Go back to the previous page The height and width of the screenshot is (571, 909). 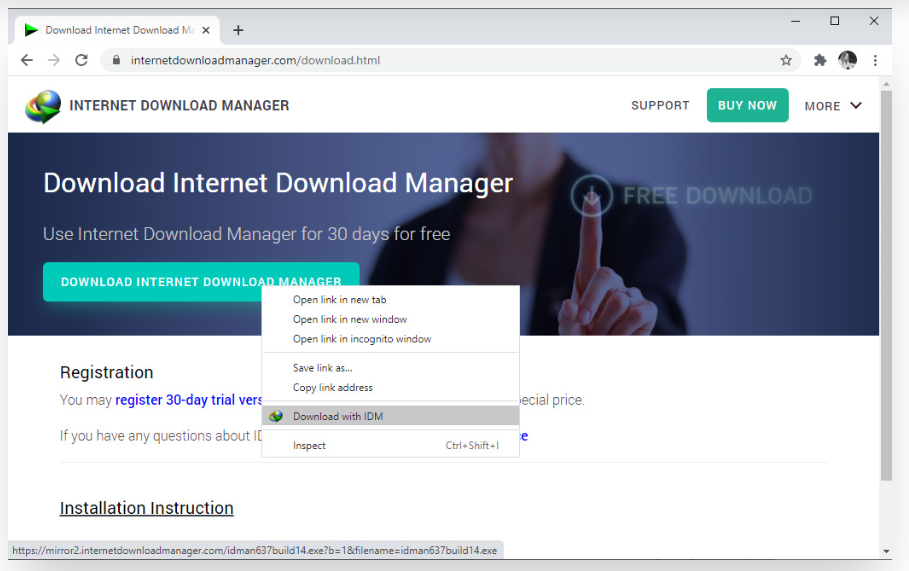[x=27, y=60]
